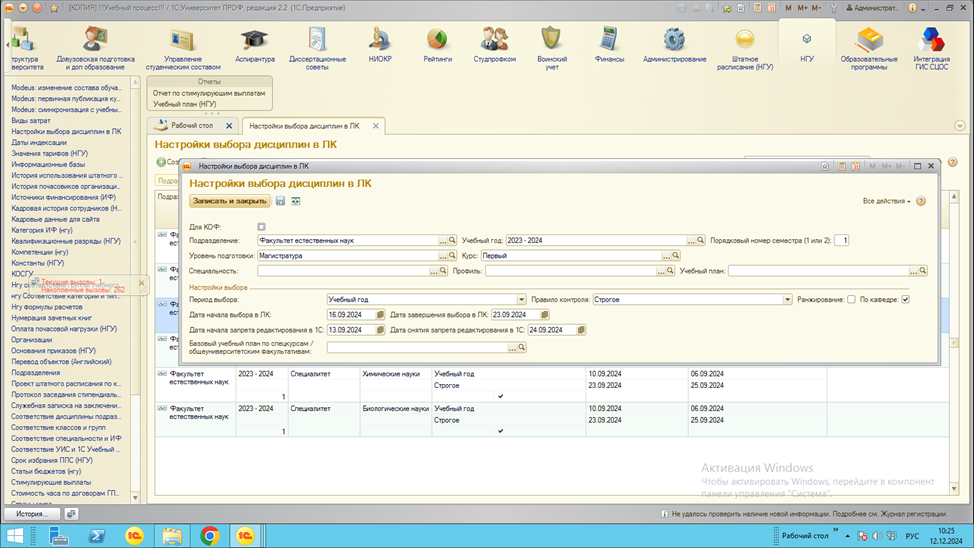The height and width of the screenshot is (548, 974).
Task: Open the Аспирантура section
Action: pyautogui.click(x=255, y=46)
